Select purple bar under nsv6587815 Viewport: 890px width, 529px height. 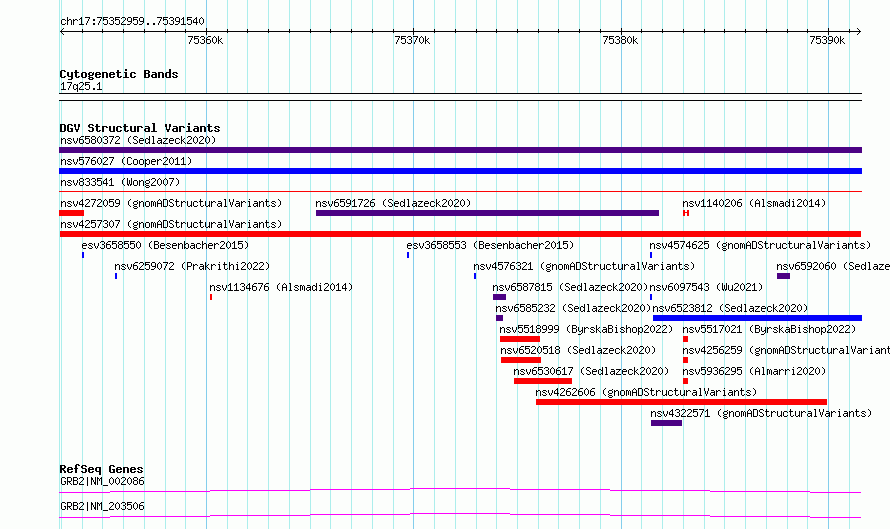(499, 297)
